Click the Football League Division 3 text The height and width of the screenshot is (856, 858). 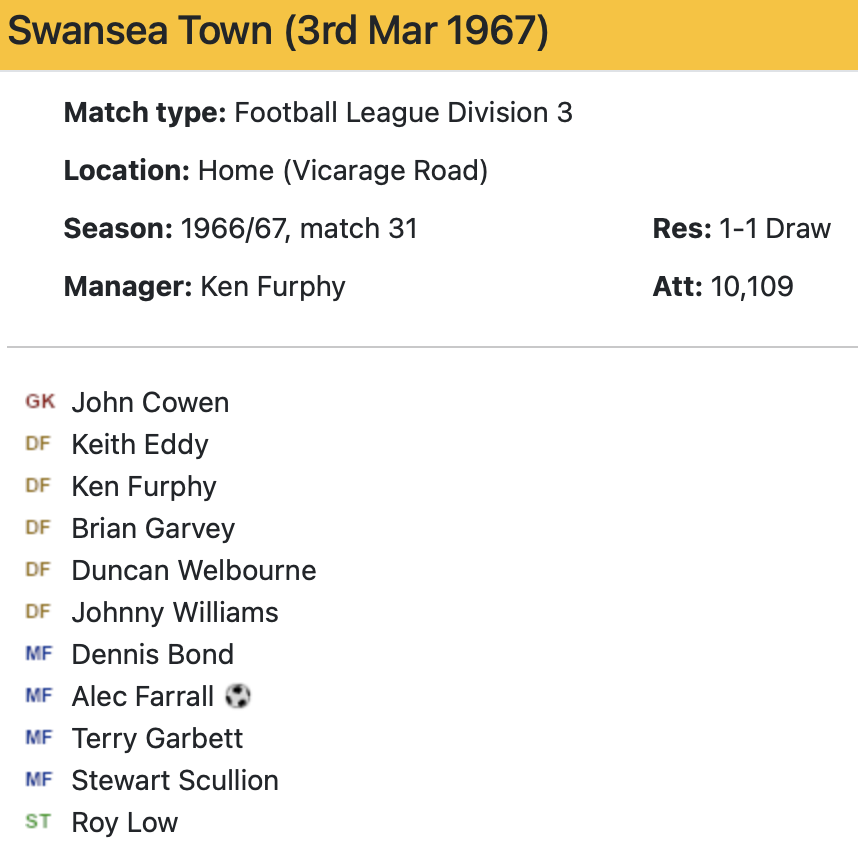pyautogui.click(x=403, y=113)
